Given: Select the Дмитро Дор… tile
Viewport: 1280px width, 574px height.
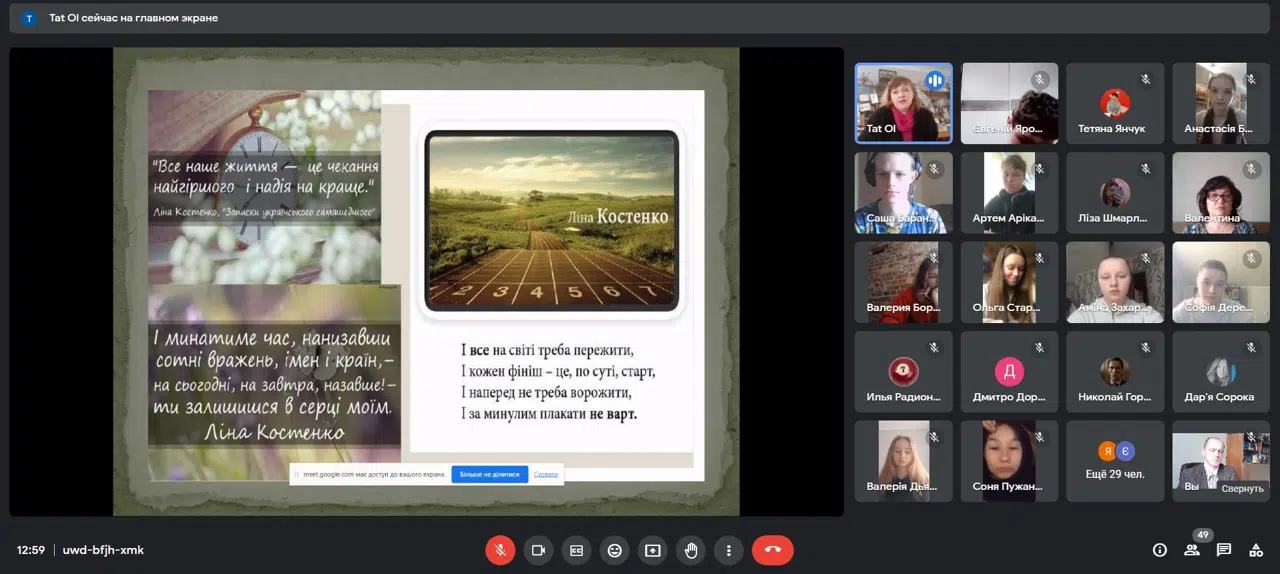Looking at the screenshot, I should (x=1009, y=372).
